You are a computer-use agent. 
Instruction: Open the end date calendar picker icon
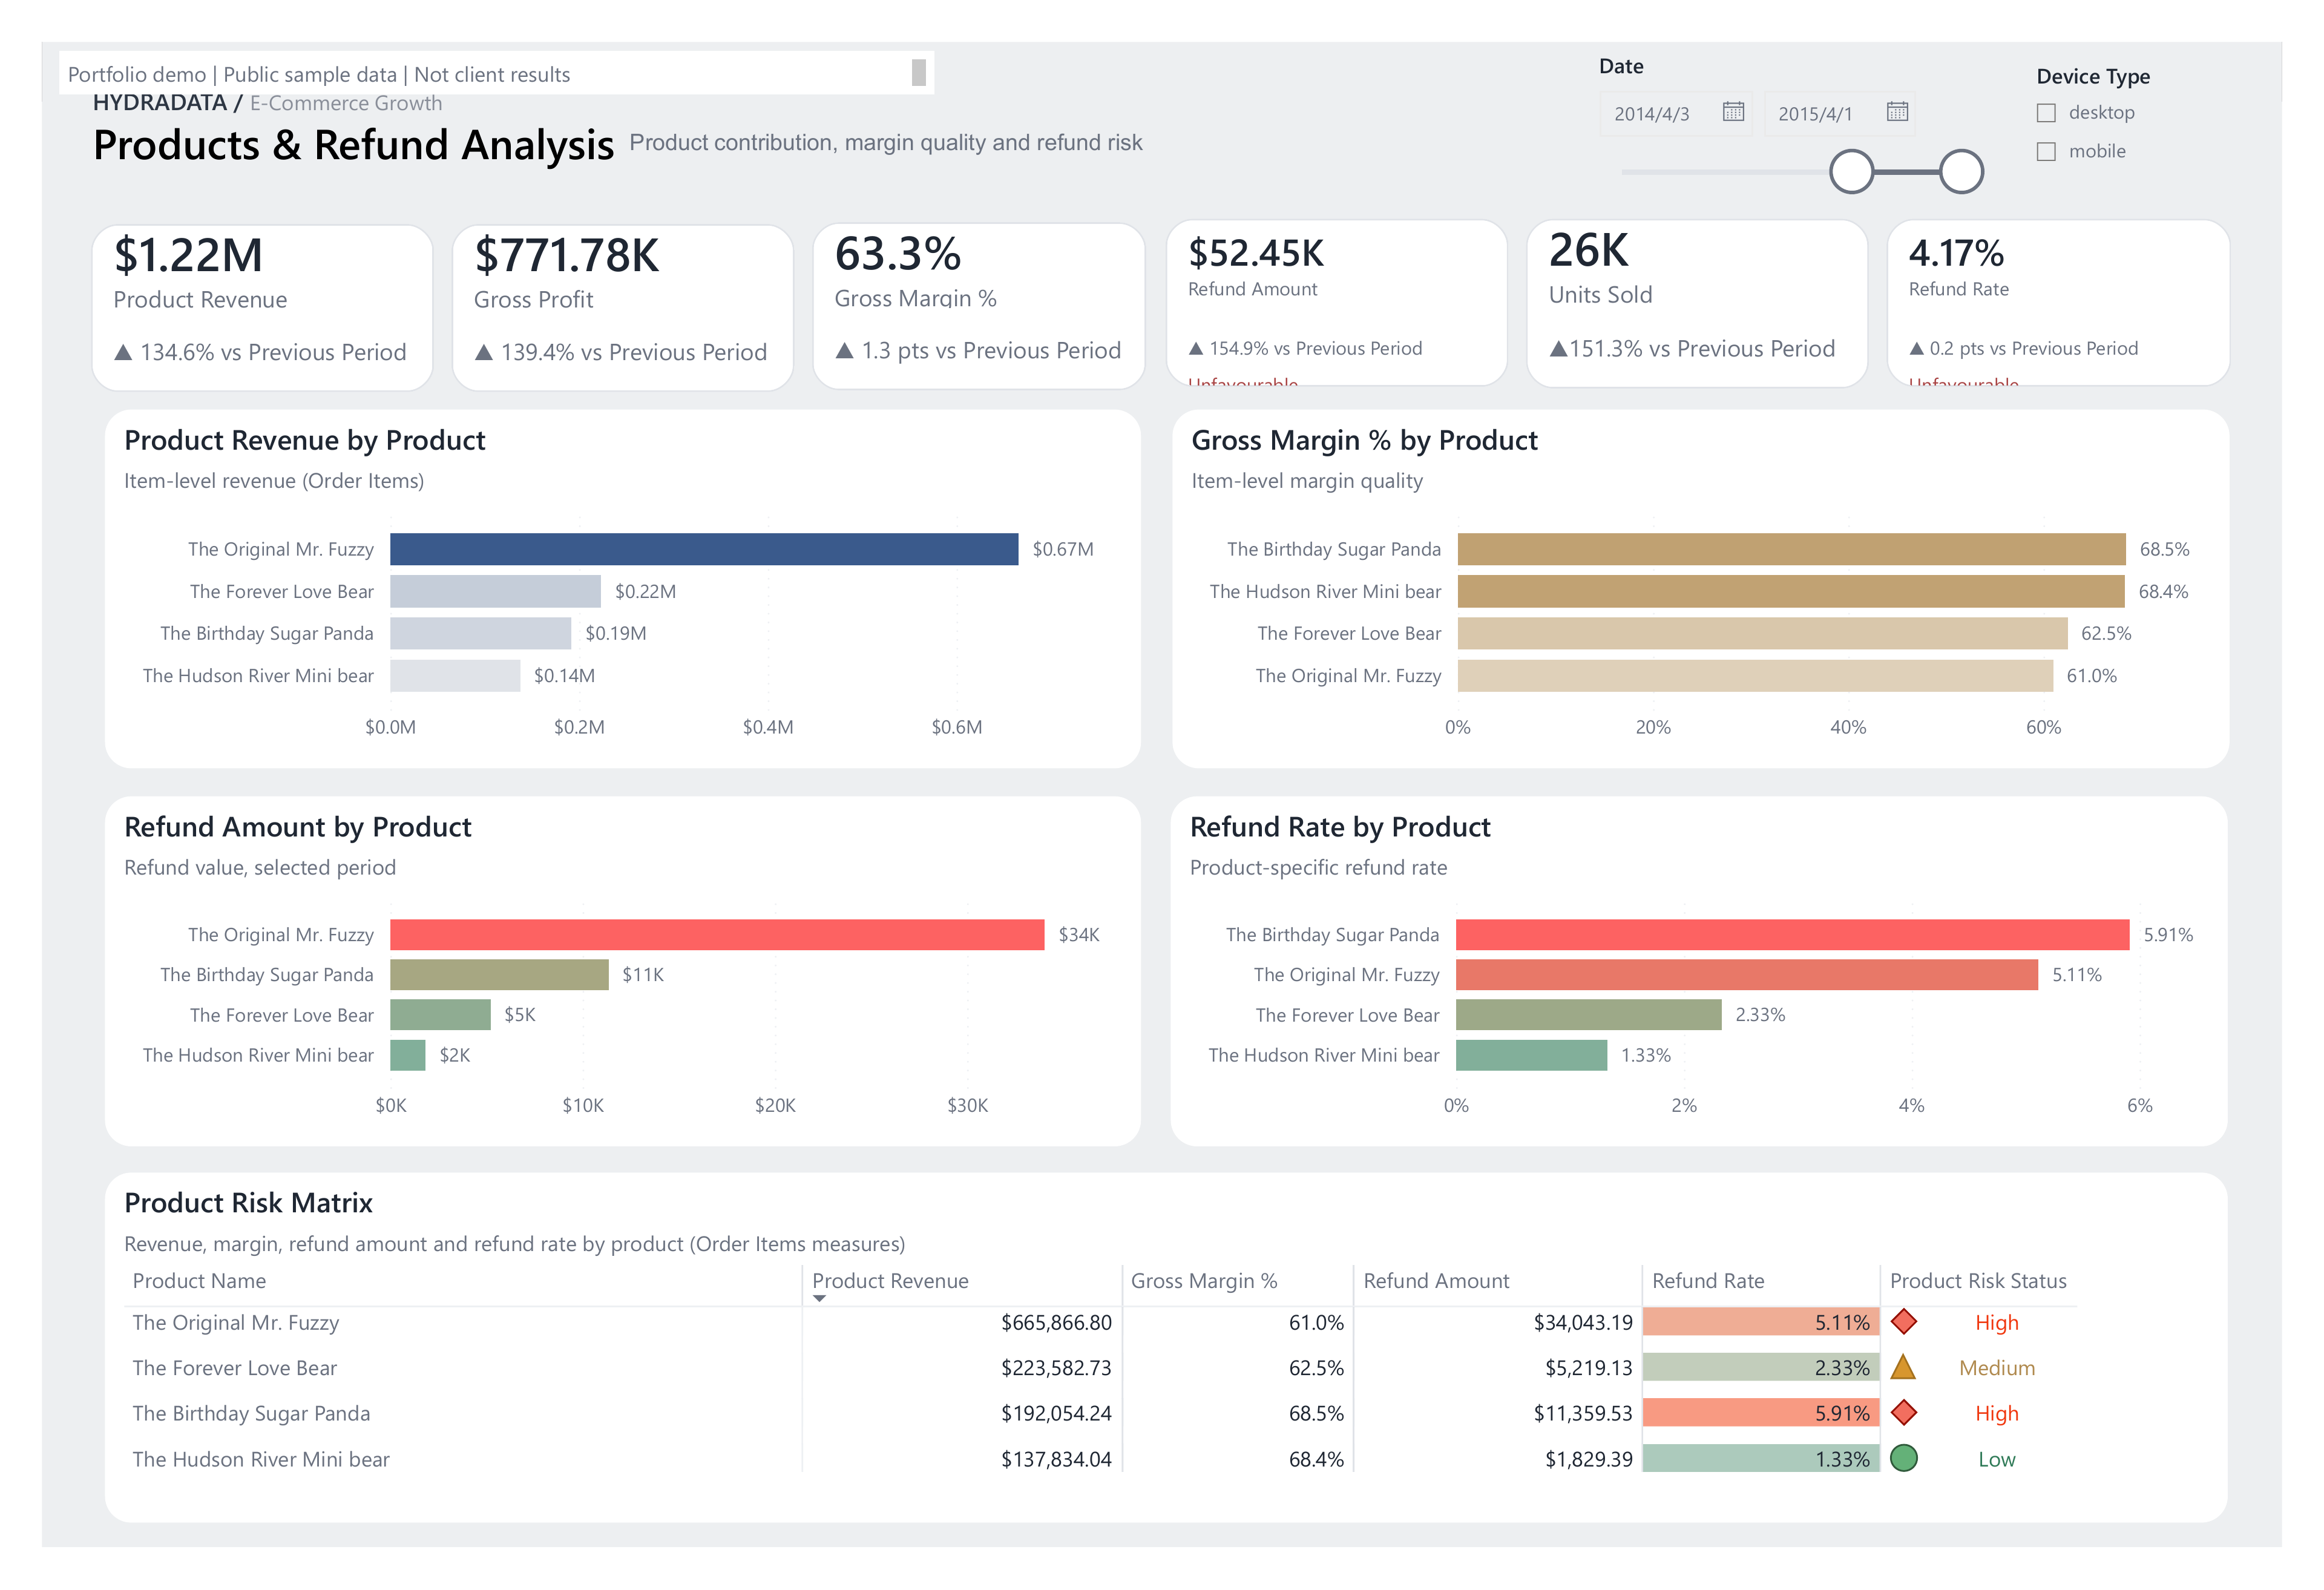click(x=1897, y=111)
